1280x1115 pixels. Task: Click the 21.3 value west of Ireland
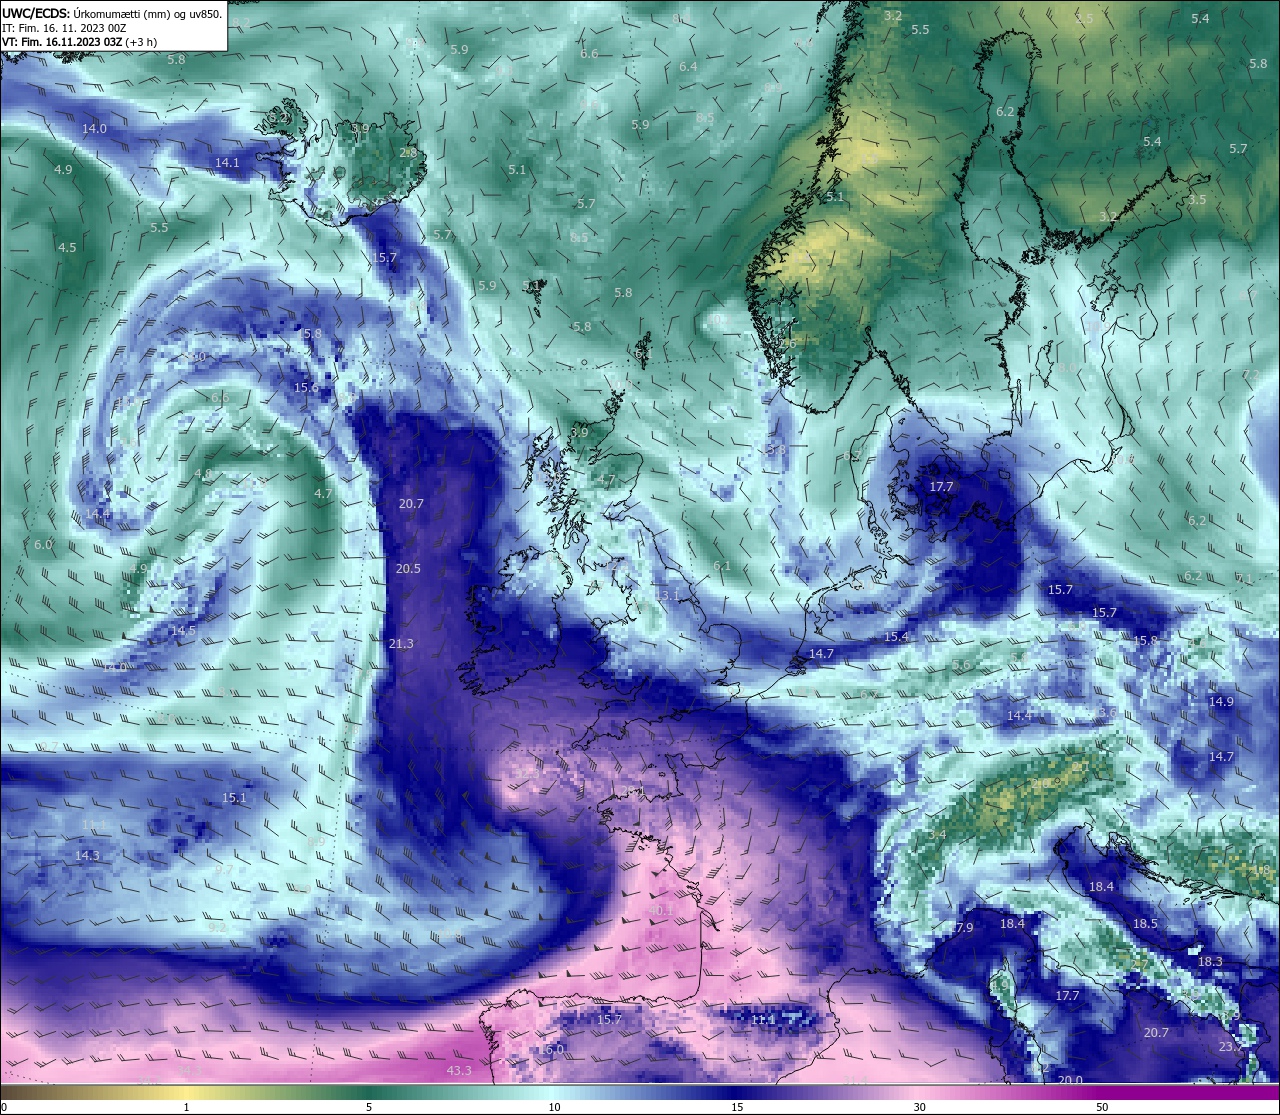[401, 643]
